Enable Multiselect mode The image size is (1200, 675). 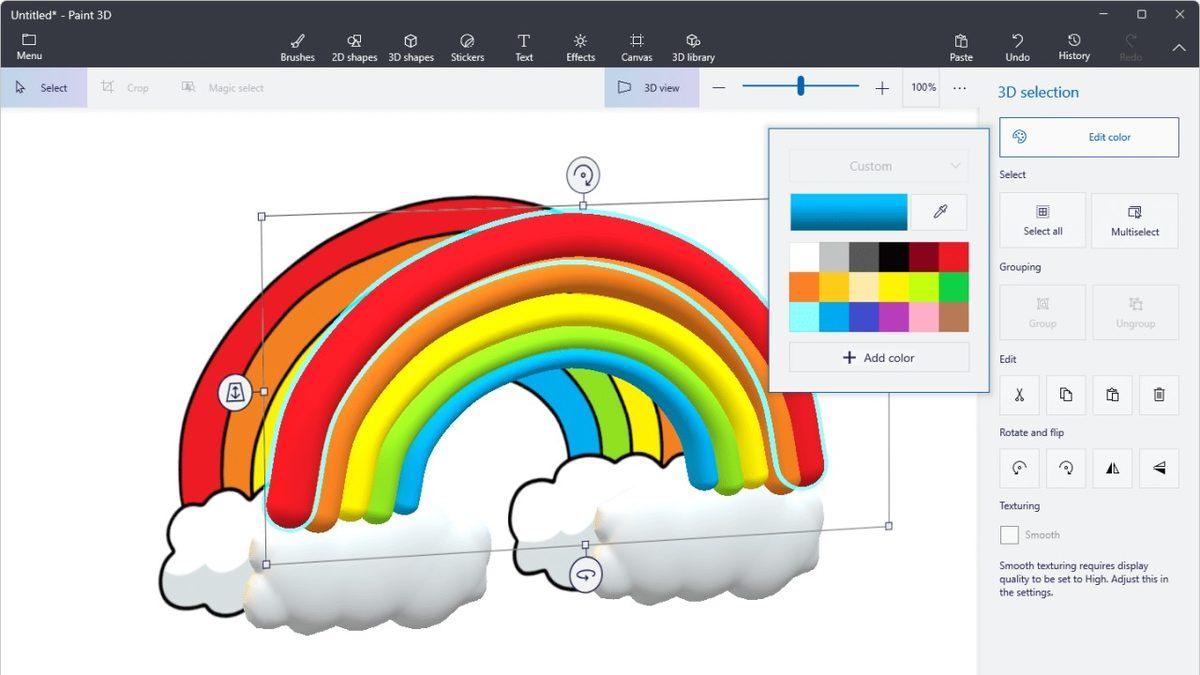[1135, 220]
